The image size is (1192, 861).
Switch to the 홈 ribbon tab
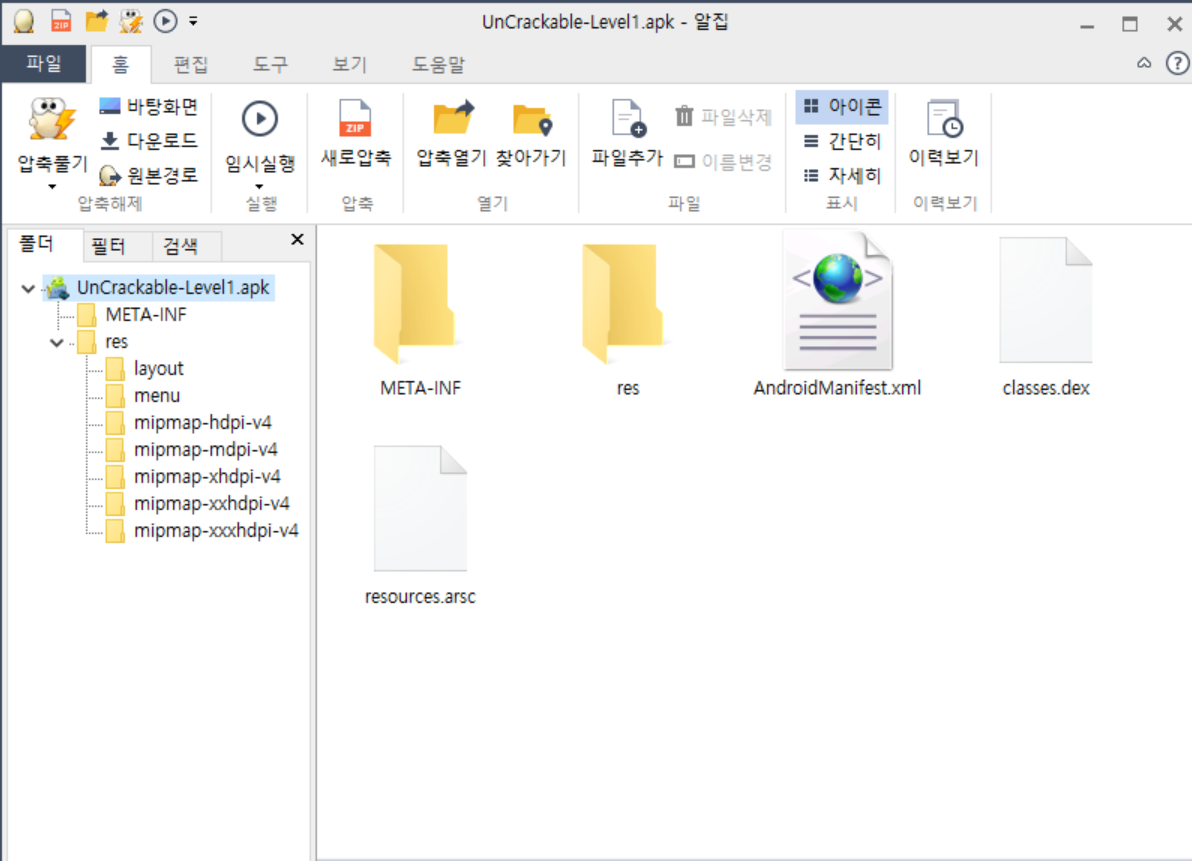coord(120,65)
